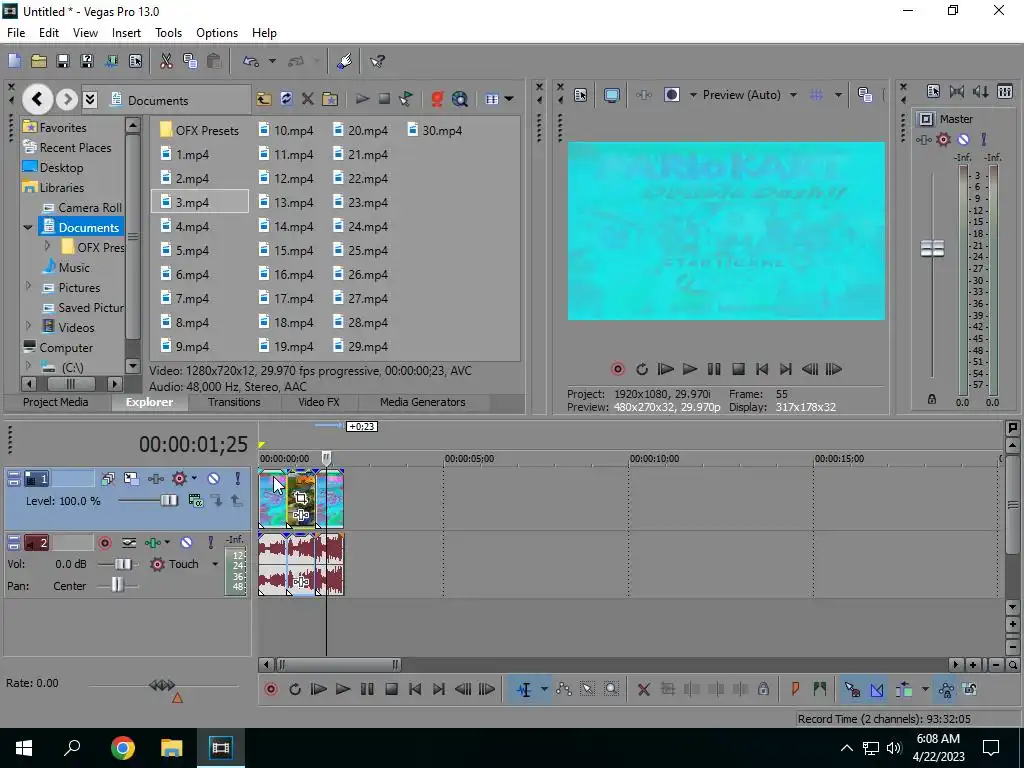Solo audio track 2

tap(210, 543)
